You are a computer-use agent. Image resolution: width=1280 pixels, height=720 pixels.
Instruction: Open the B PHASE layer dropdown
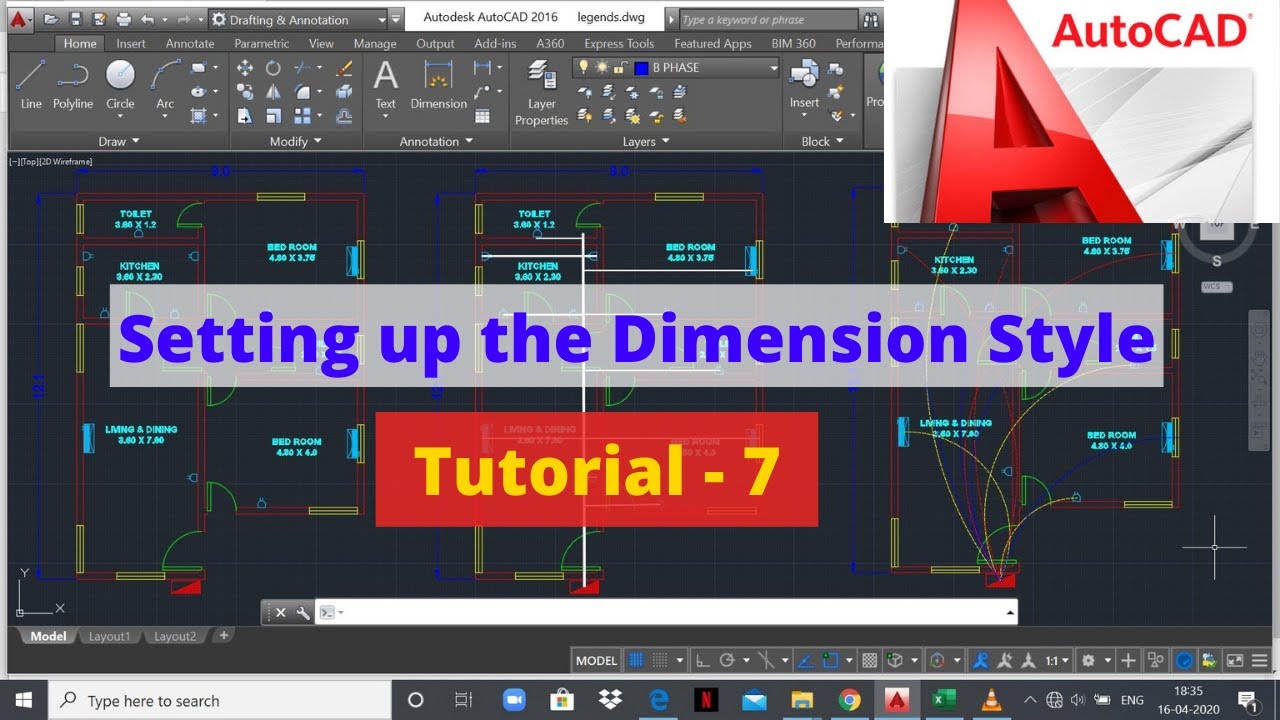point(773,68)
